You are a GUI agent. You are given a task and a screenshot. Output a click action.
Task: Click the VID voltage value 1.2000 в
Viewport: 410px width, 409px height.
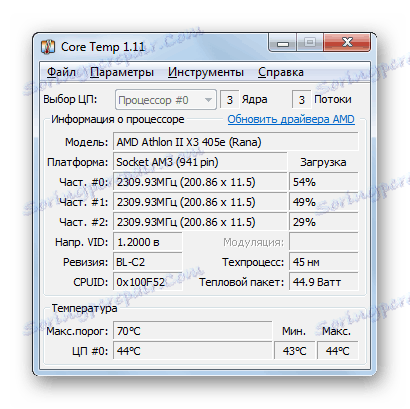148,242
